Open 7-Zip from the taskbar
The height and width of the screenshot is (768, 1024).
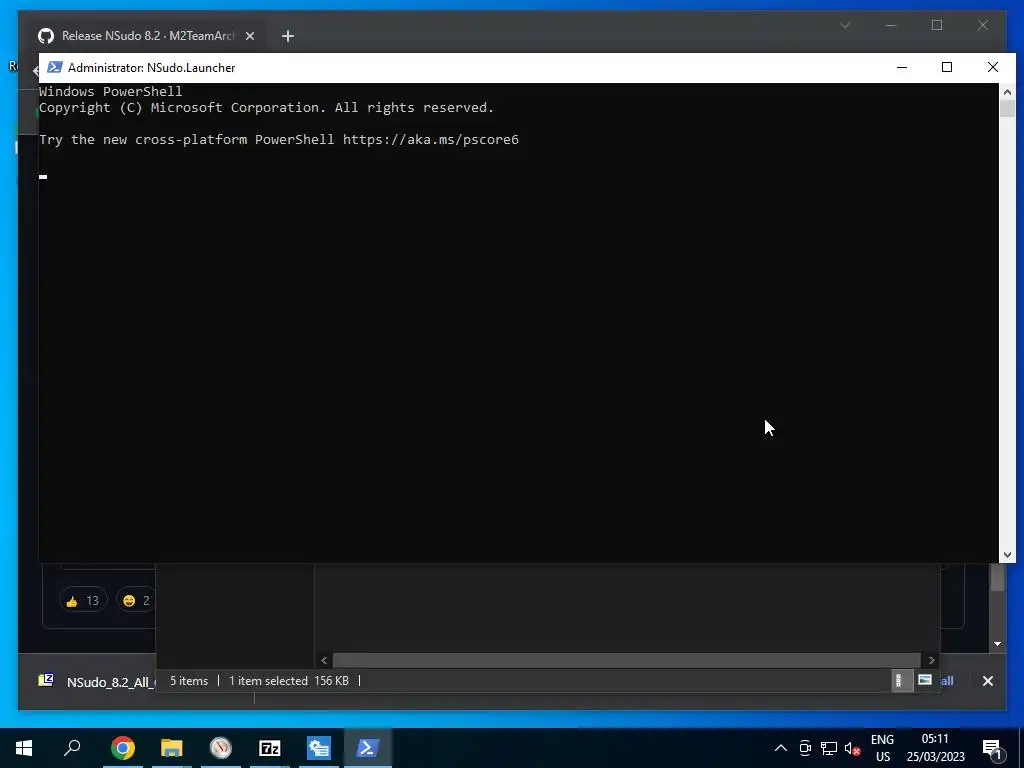click(270, 748)
